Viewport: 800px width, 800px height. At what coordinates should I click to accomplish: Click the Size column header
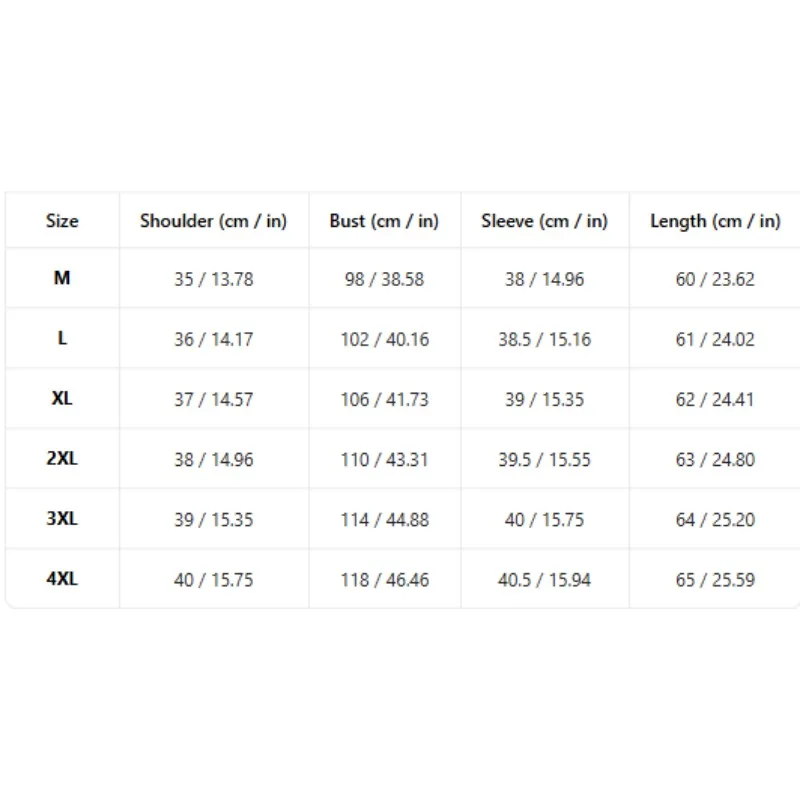[62, 221]
